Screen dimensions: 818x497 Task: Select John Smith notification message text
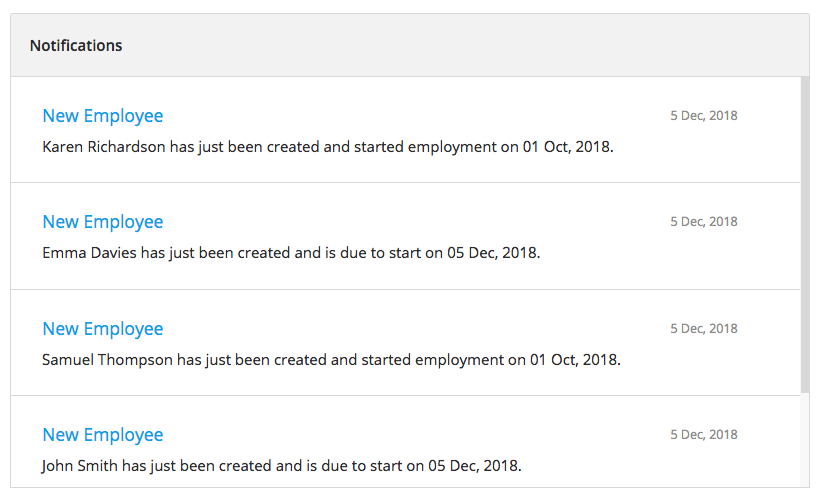(282, 466)
